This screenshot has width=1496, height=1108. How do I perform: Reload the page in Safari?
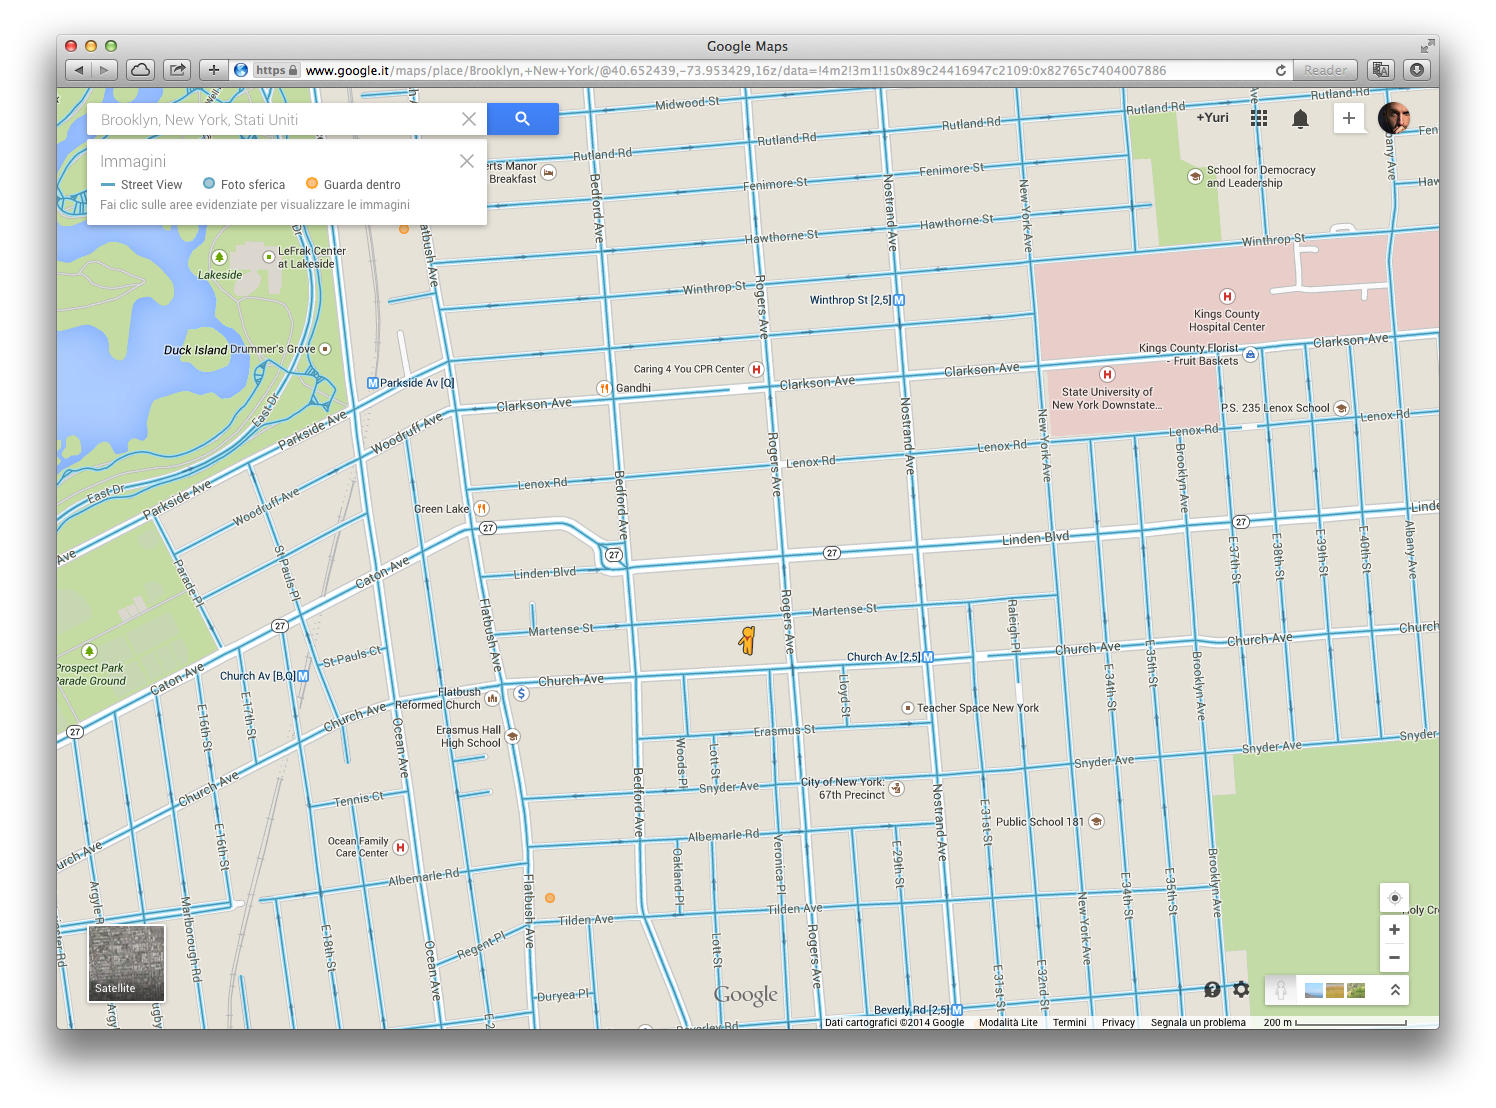click(x=1280, y=70)
